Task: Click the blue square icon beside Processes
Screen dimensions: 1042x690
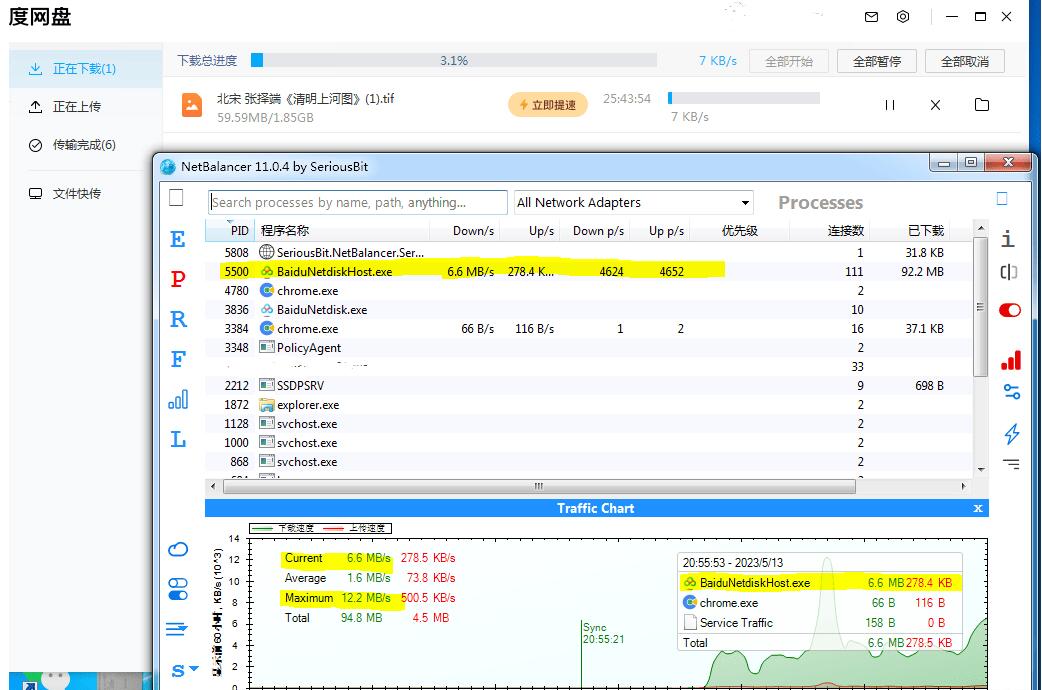Action: (1002, 199)
